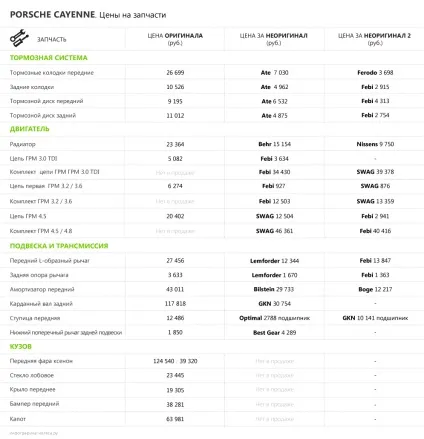
Task: Click the ЦЕНА ОРИГИНАЛА column header
Action: (175, 39)
